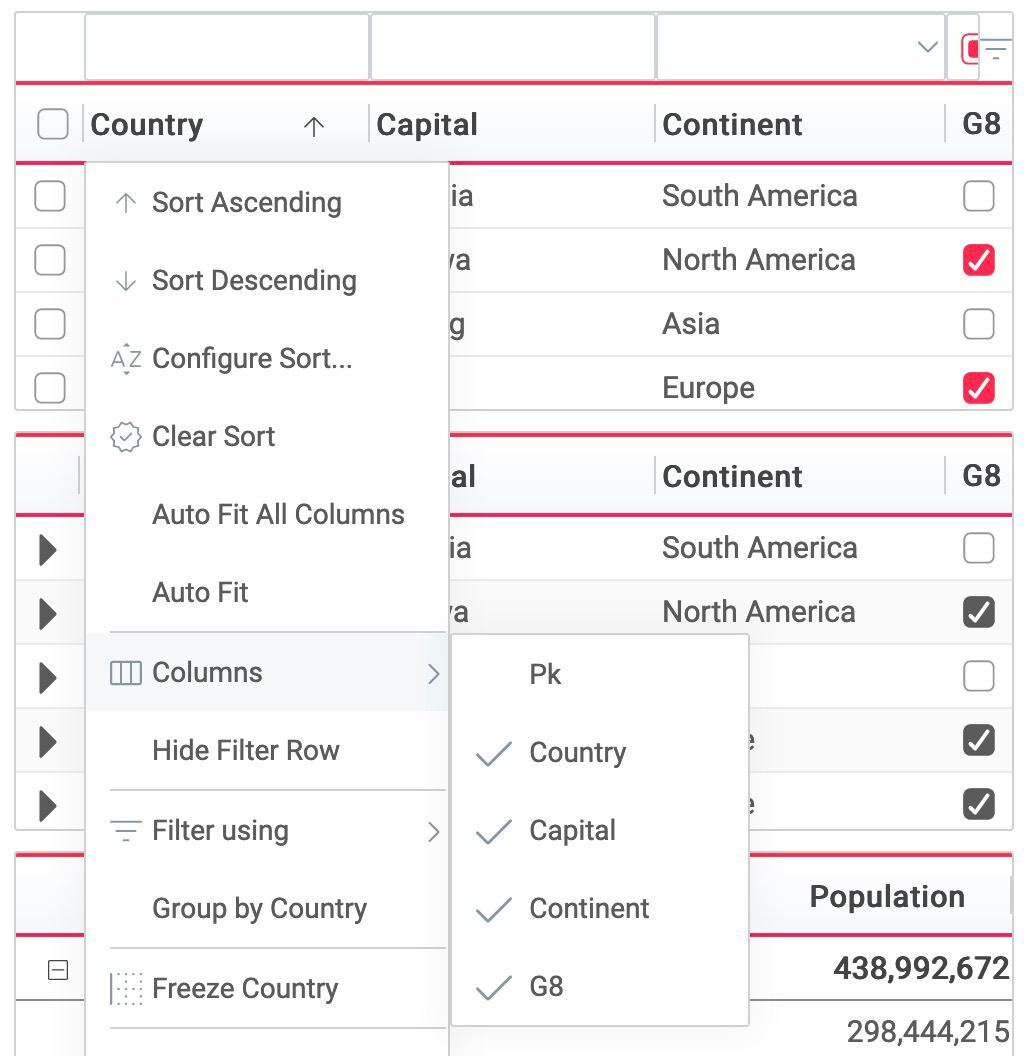Click the Clear Sort badge icon
The image size is (1028, 1056).
tap(125, 437)
